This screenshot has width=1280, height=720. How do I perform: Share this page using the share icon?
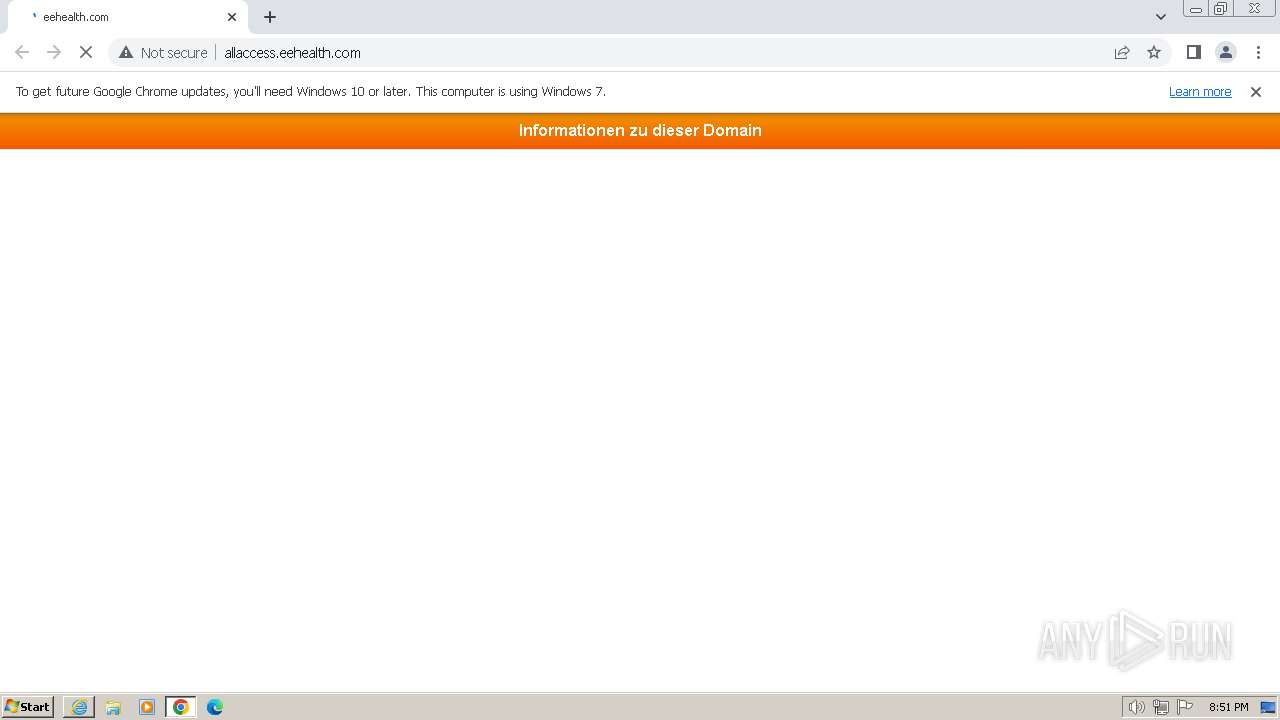pos(1122,52)
